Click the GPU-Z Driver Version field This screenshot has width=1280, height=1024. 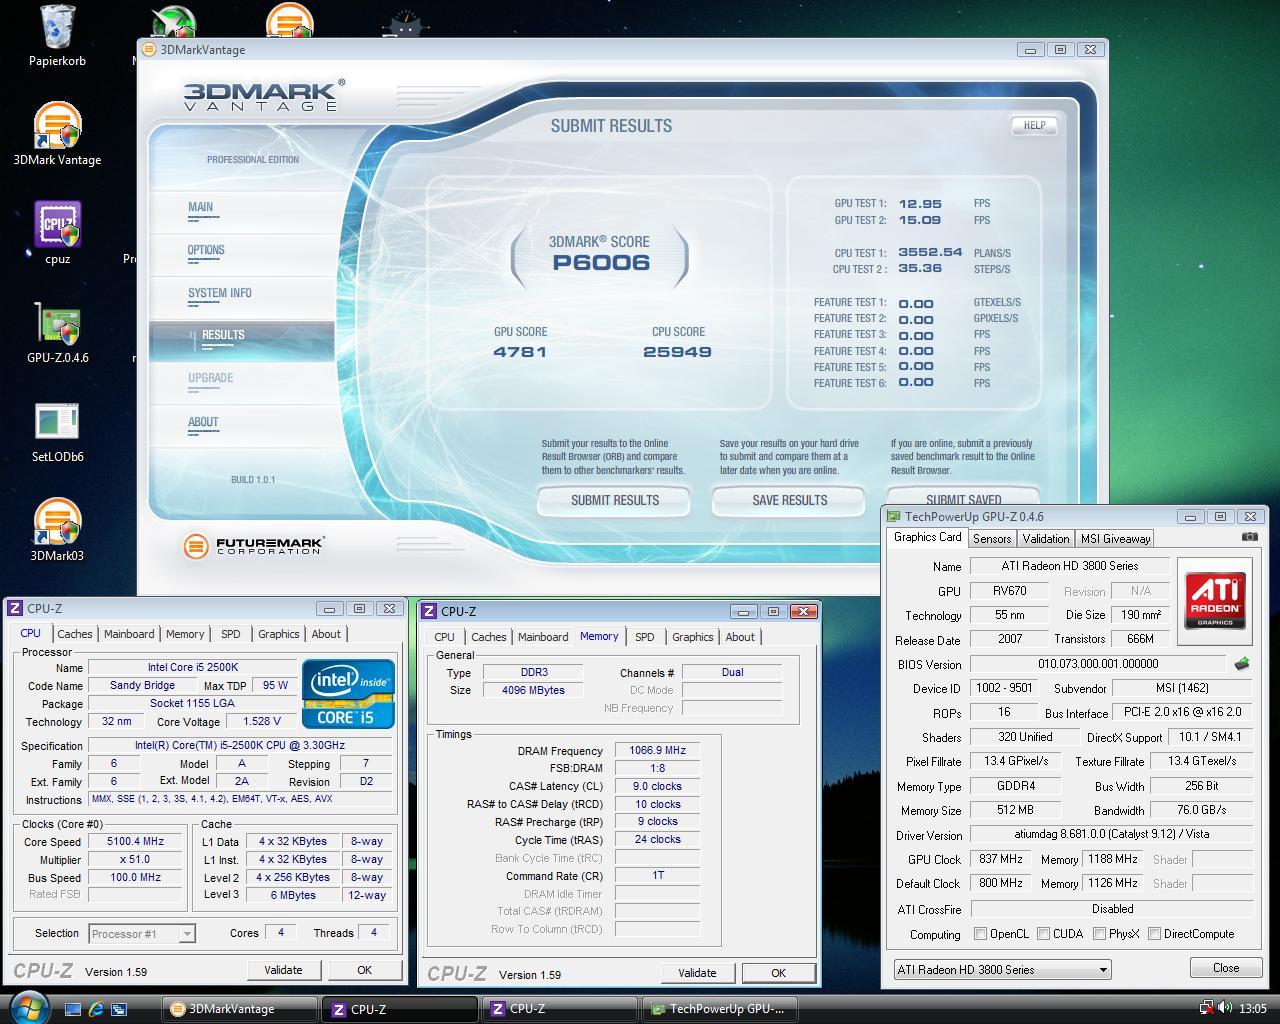1112,834
